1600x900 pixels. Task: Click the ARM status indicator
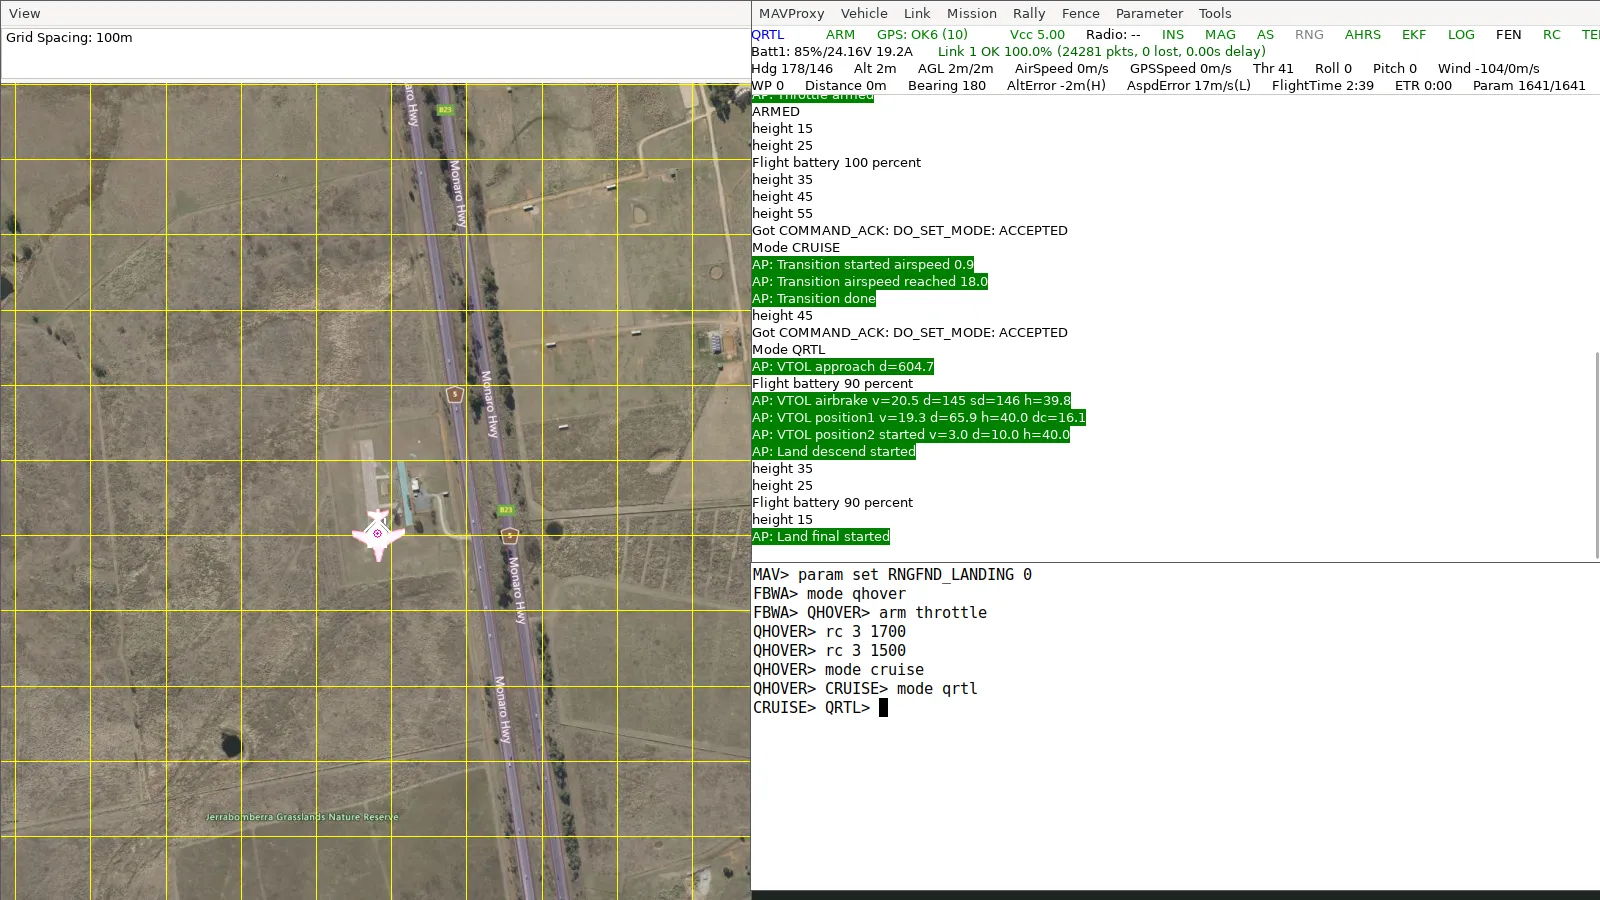840,34
